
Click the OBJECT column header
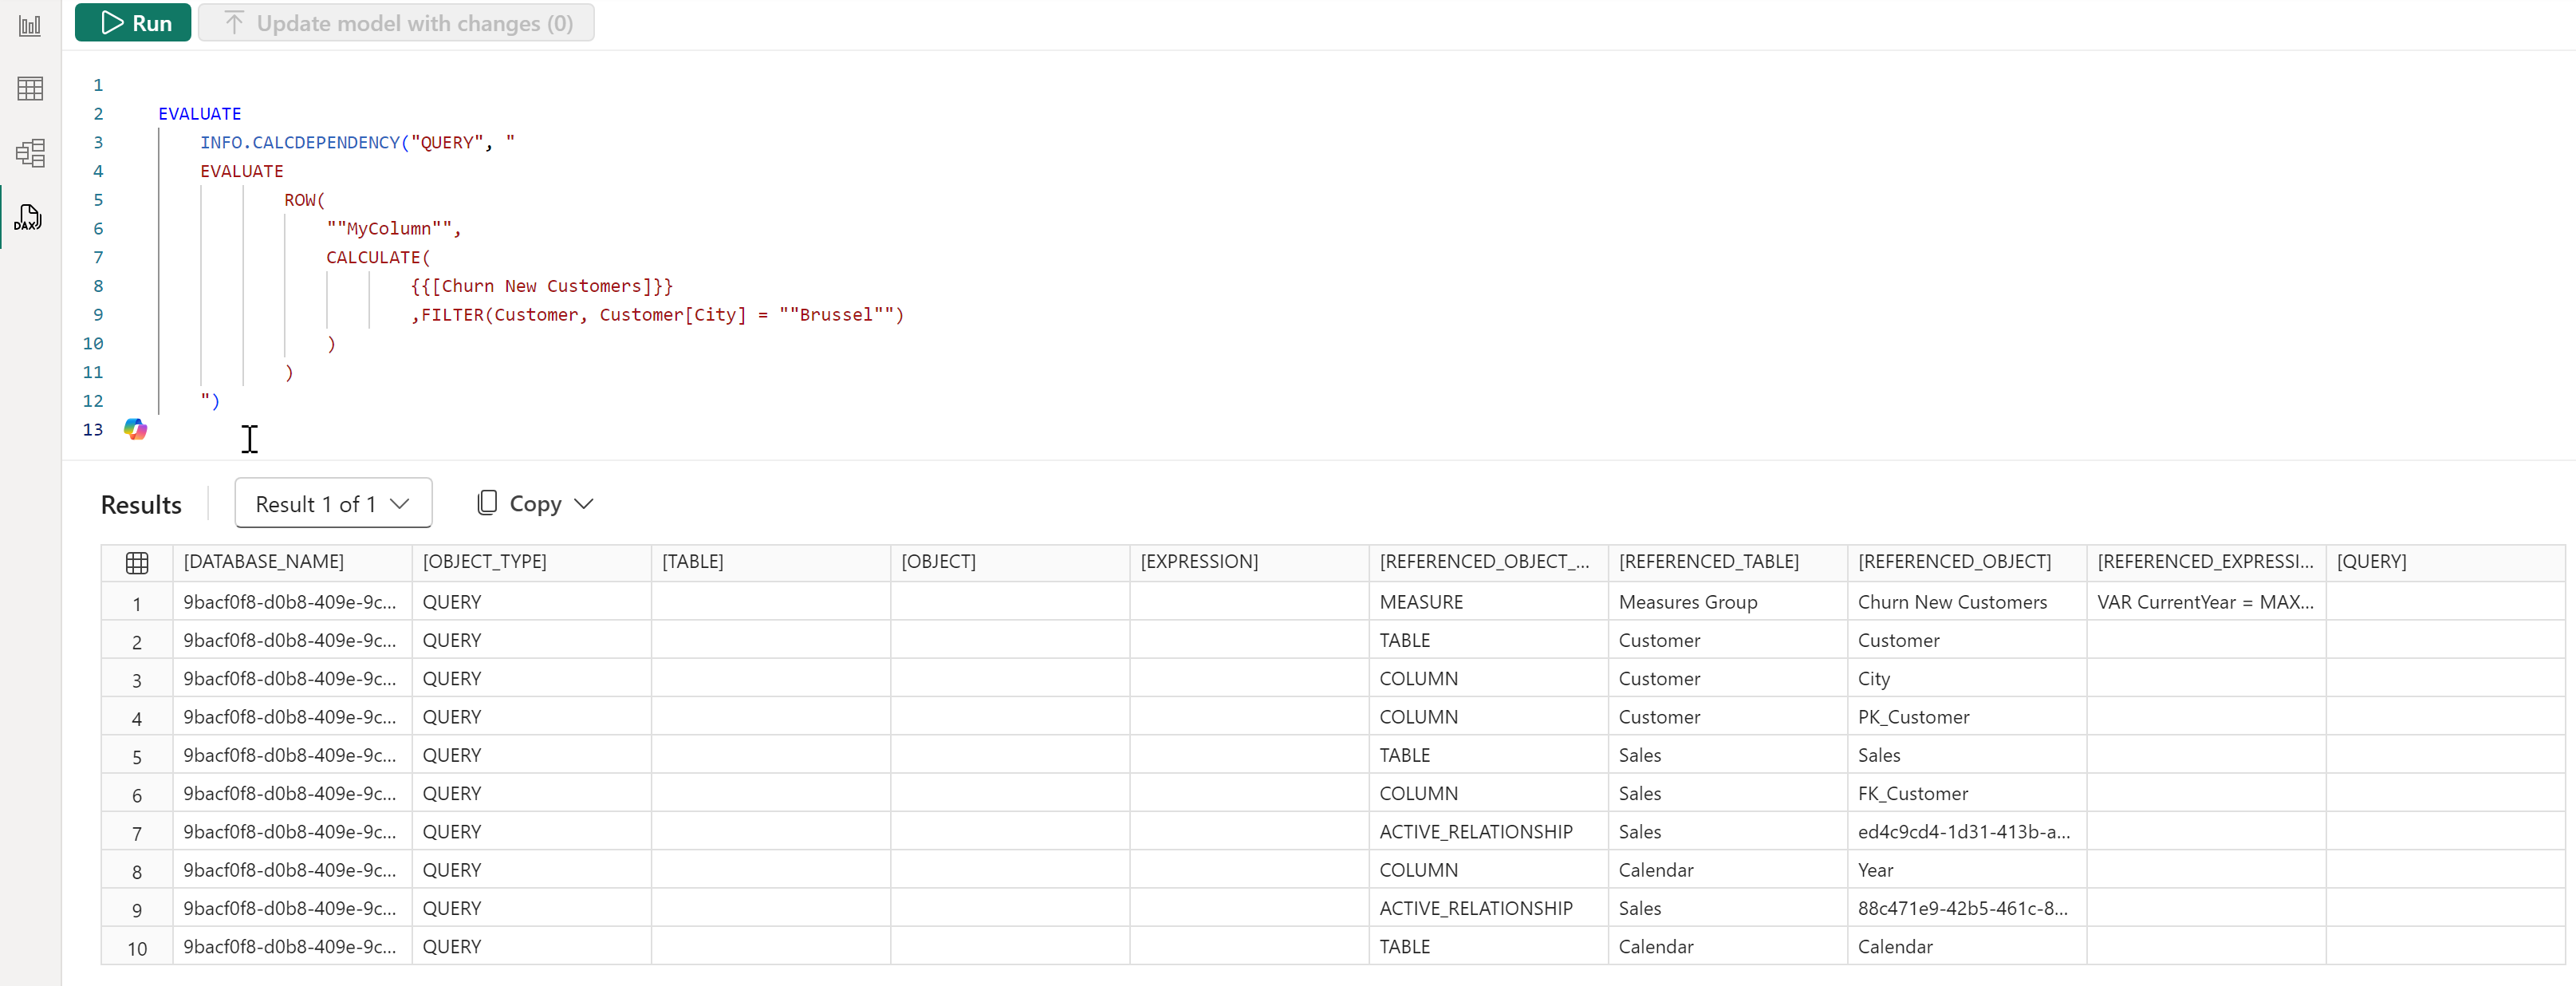(x=1010, y=562)
